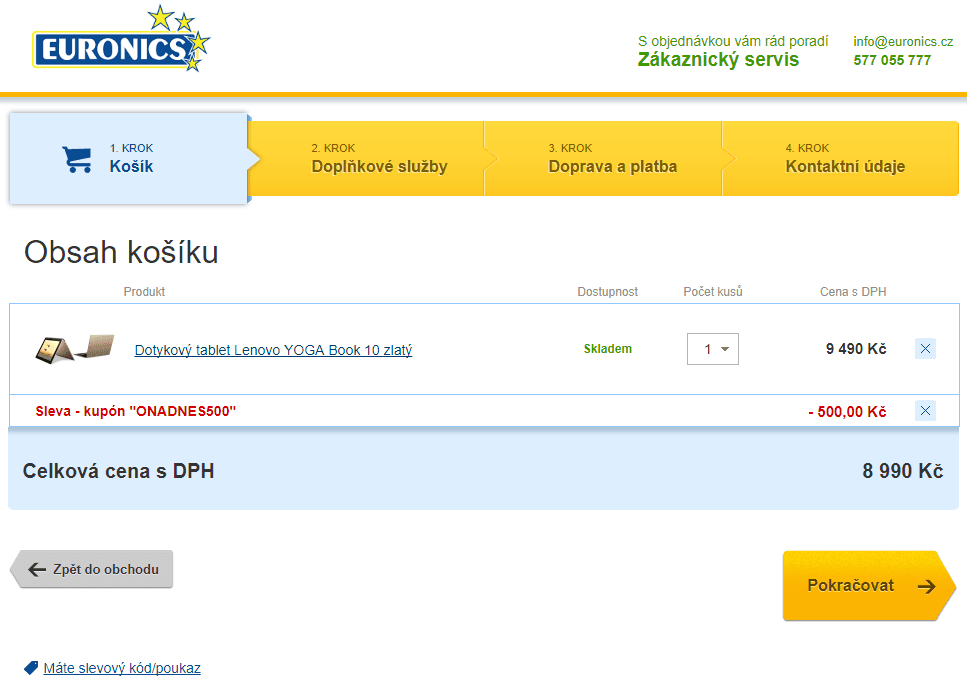This screenshot has height=691, width=967.
Task: Click the 8 990 Kč total price
Action: tap(903, 471)
